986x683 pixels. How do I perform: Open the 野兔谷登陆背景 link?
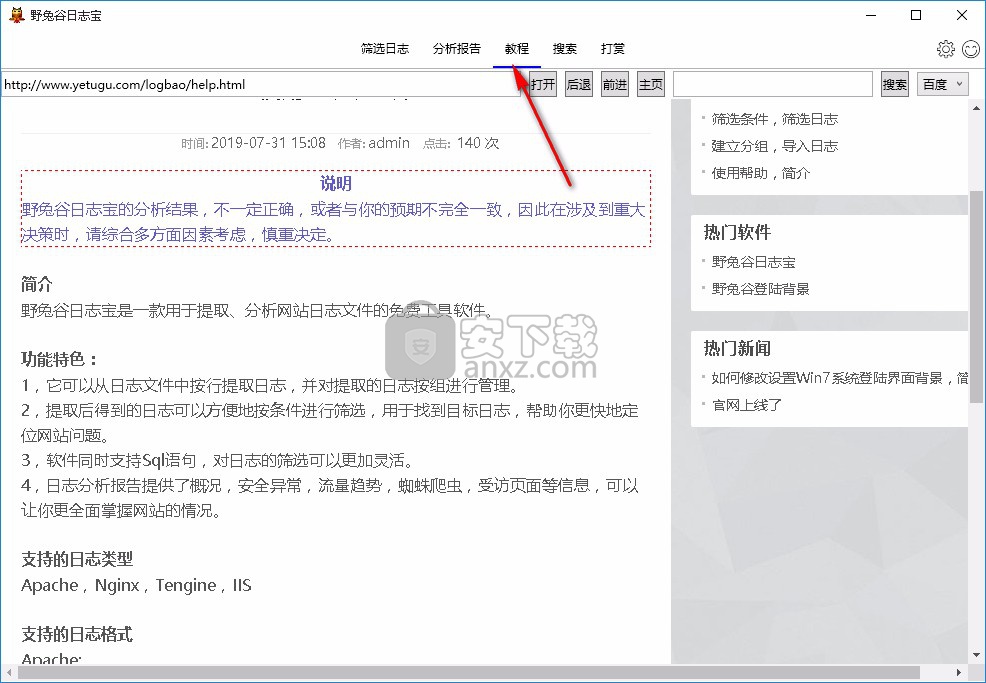(x=760, y=289)
